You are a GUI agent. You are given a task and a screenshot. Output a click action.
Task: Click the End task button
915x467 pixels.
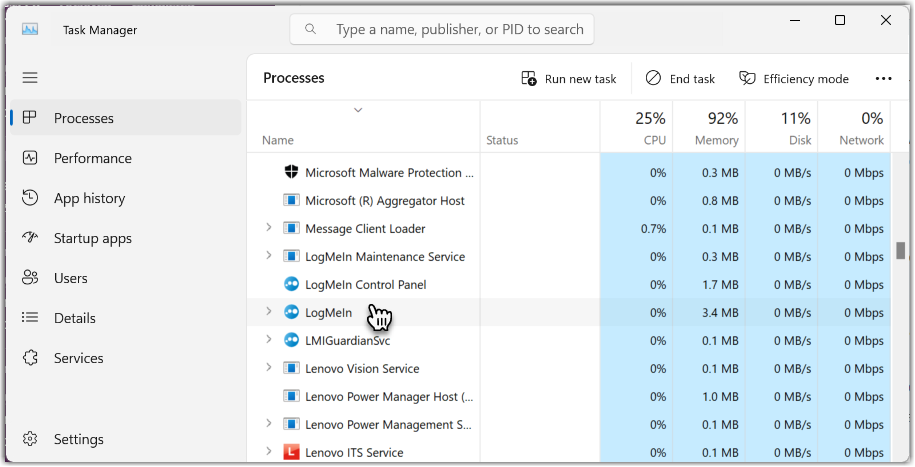coord(680,79)
